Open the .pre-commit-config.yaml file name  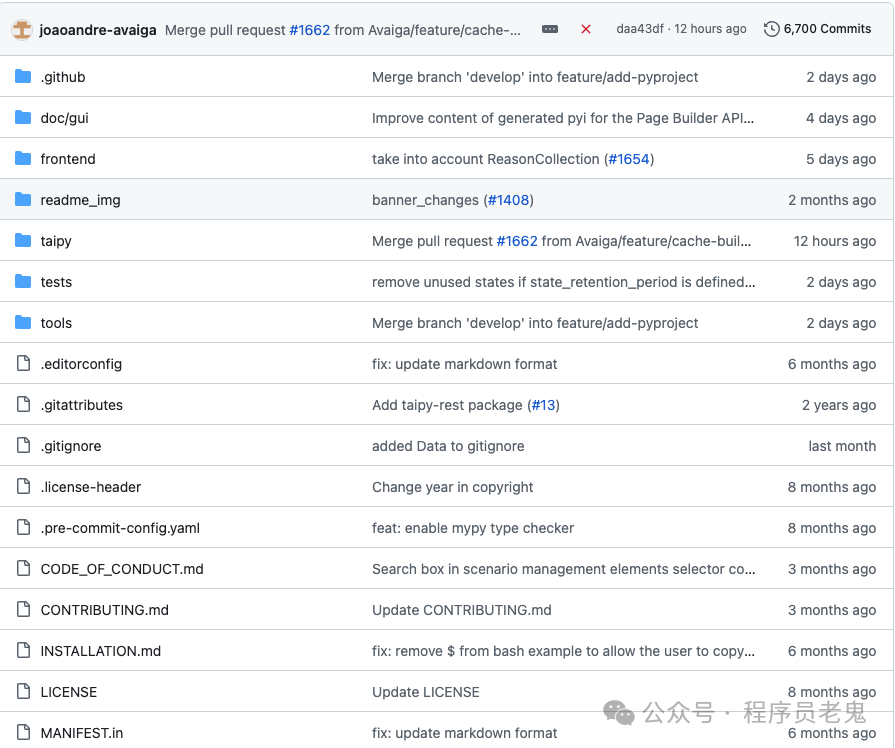[x=120, y=528]
